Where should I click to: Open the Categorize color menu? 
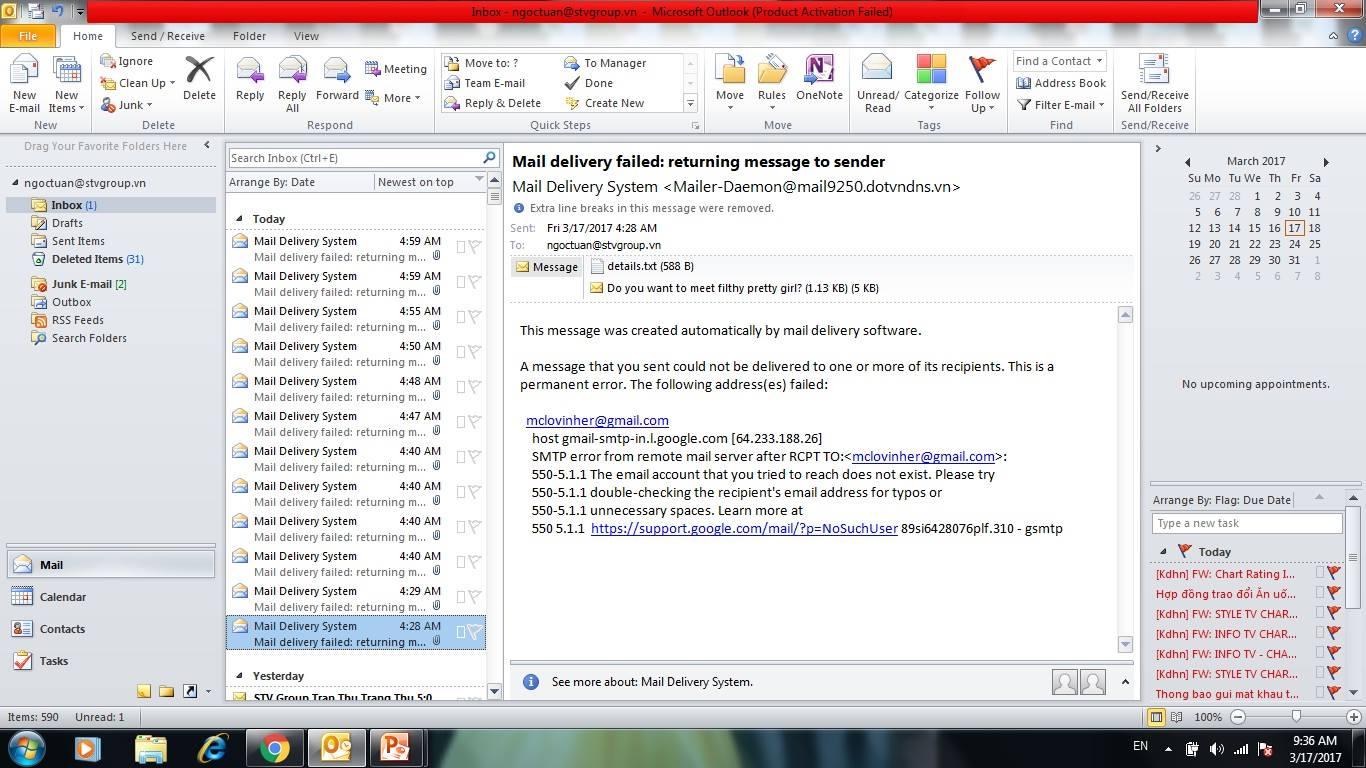pyautogui.click(x=931, y=84)
